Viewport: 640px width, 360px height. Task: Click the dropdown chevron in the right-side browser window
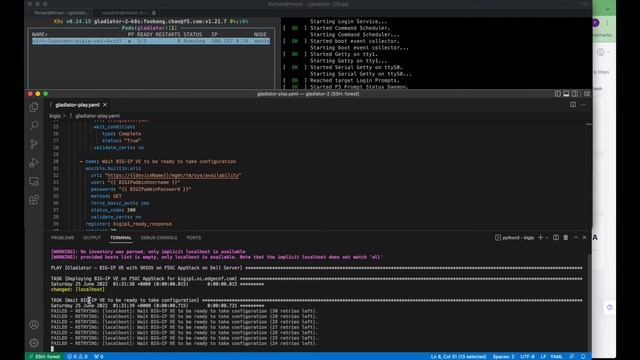tap(607, 9)
